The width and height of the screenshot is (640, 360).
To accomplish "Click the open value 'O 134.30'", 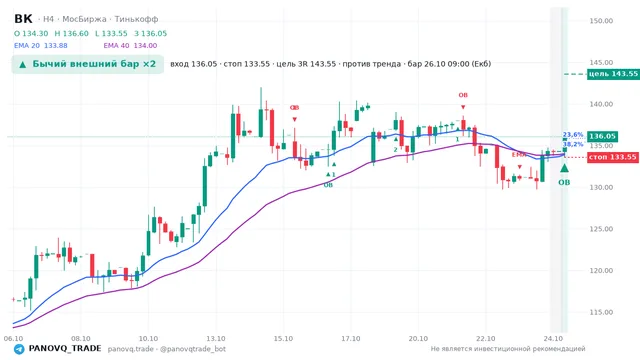I will (31, 33).
